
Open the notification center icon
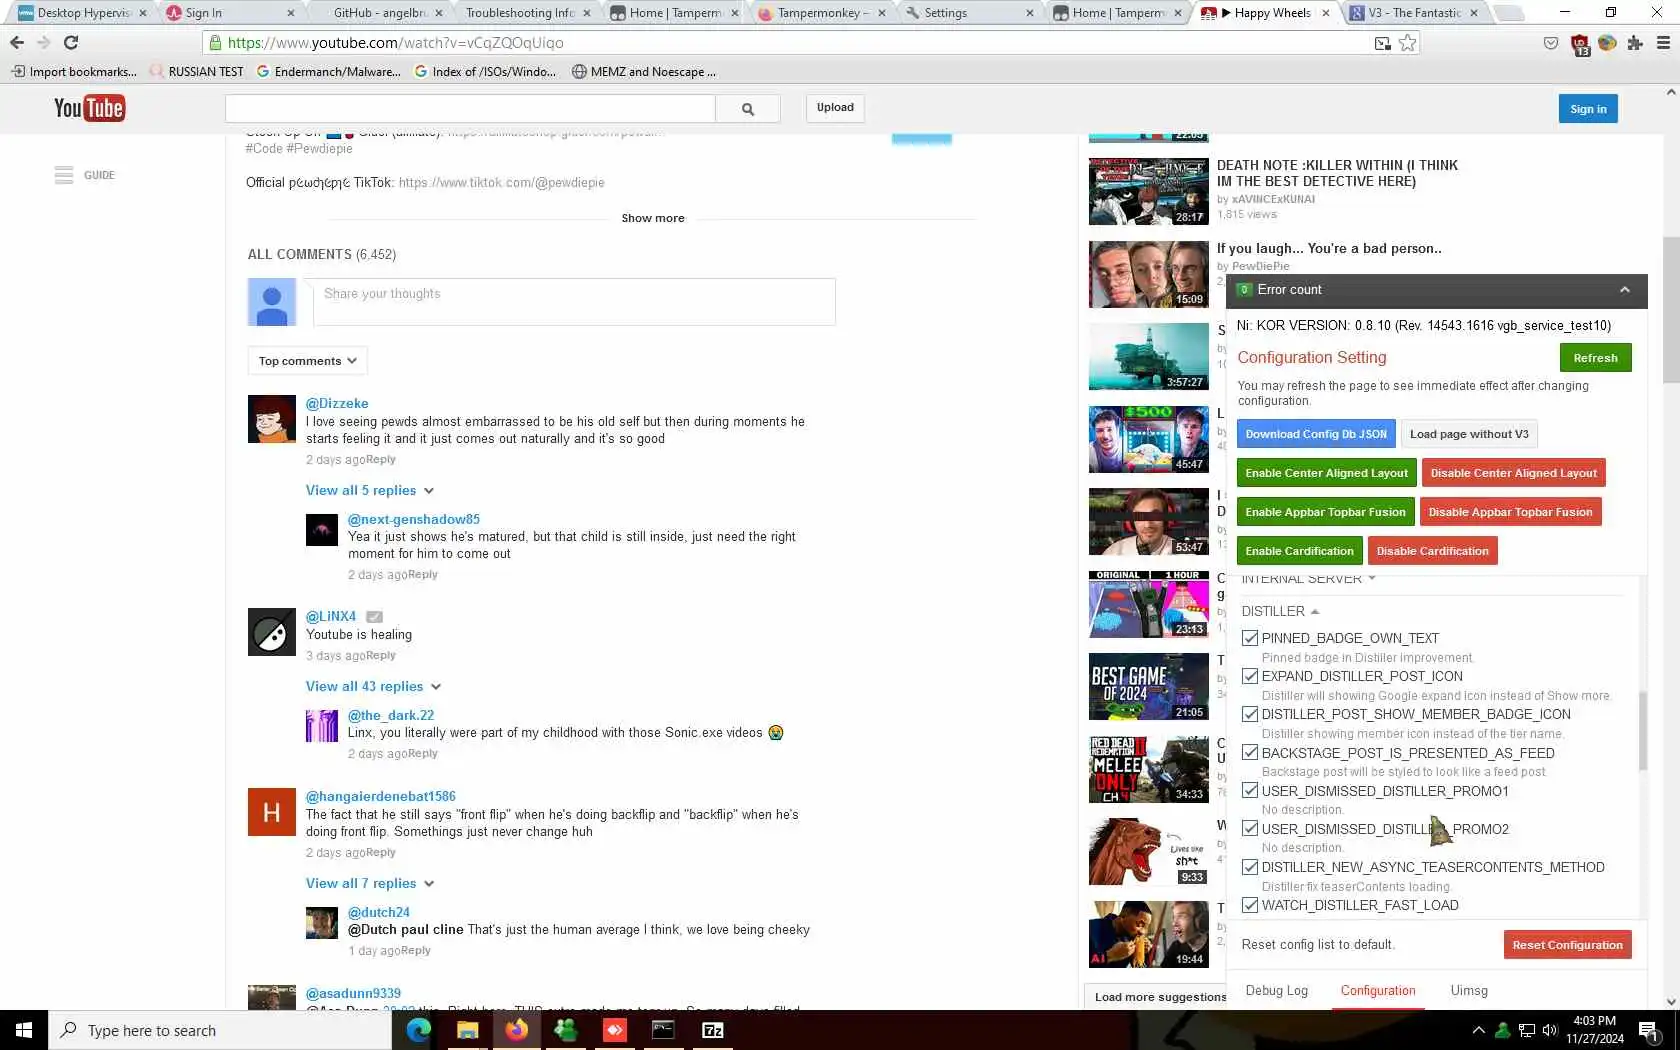[1650, 1030]
